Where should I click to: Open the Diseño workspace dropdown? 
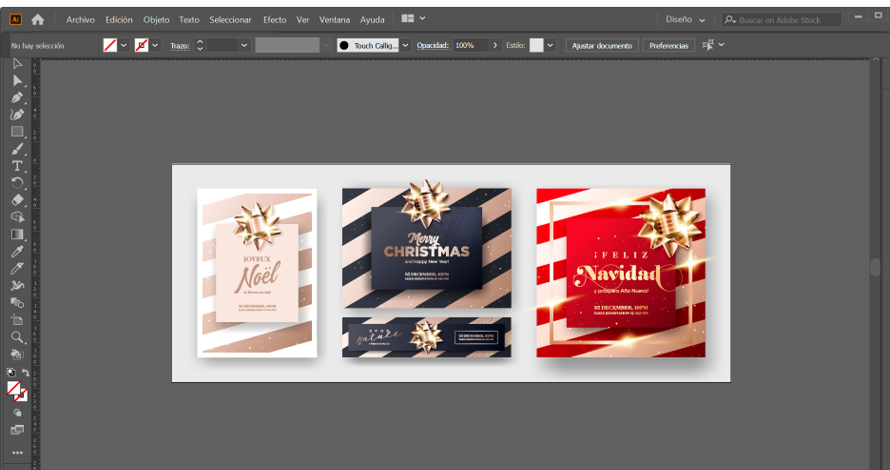coord(685,19)
